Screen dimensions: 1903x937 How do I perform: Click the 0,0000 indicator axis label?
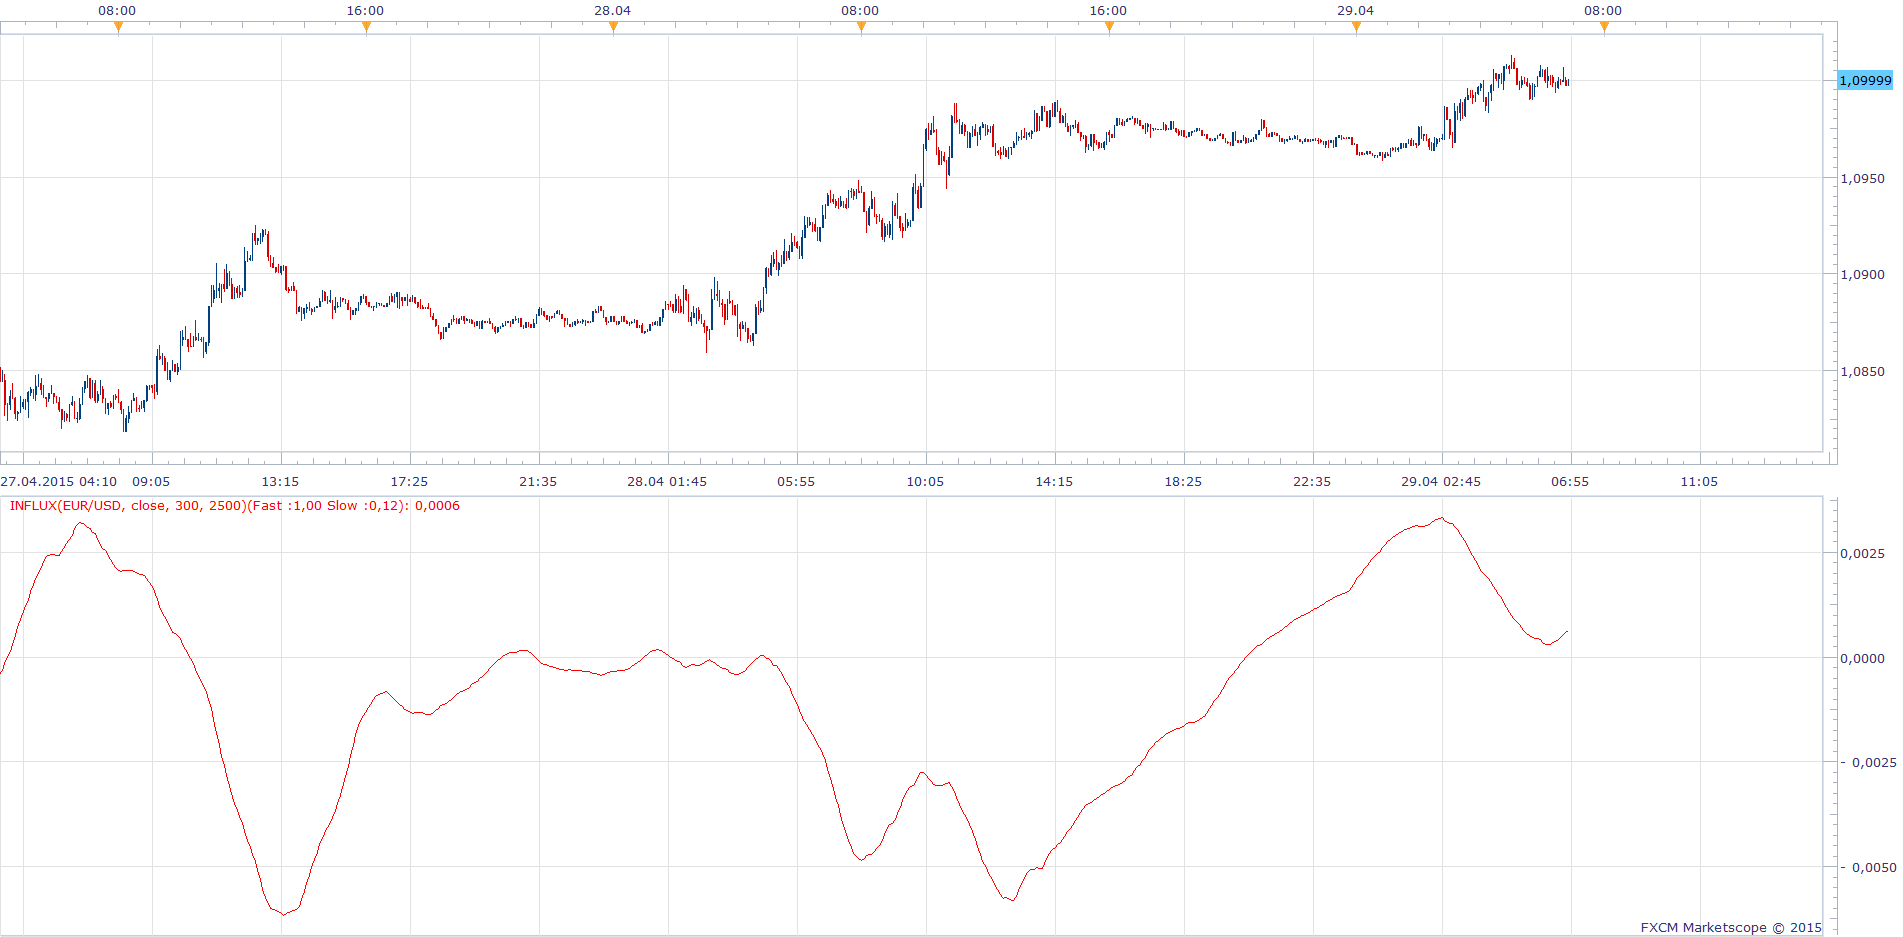coord(1862,659)
